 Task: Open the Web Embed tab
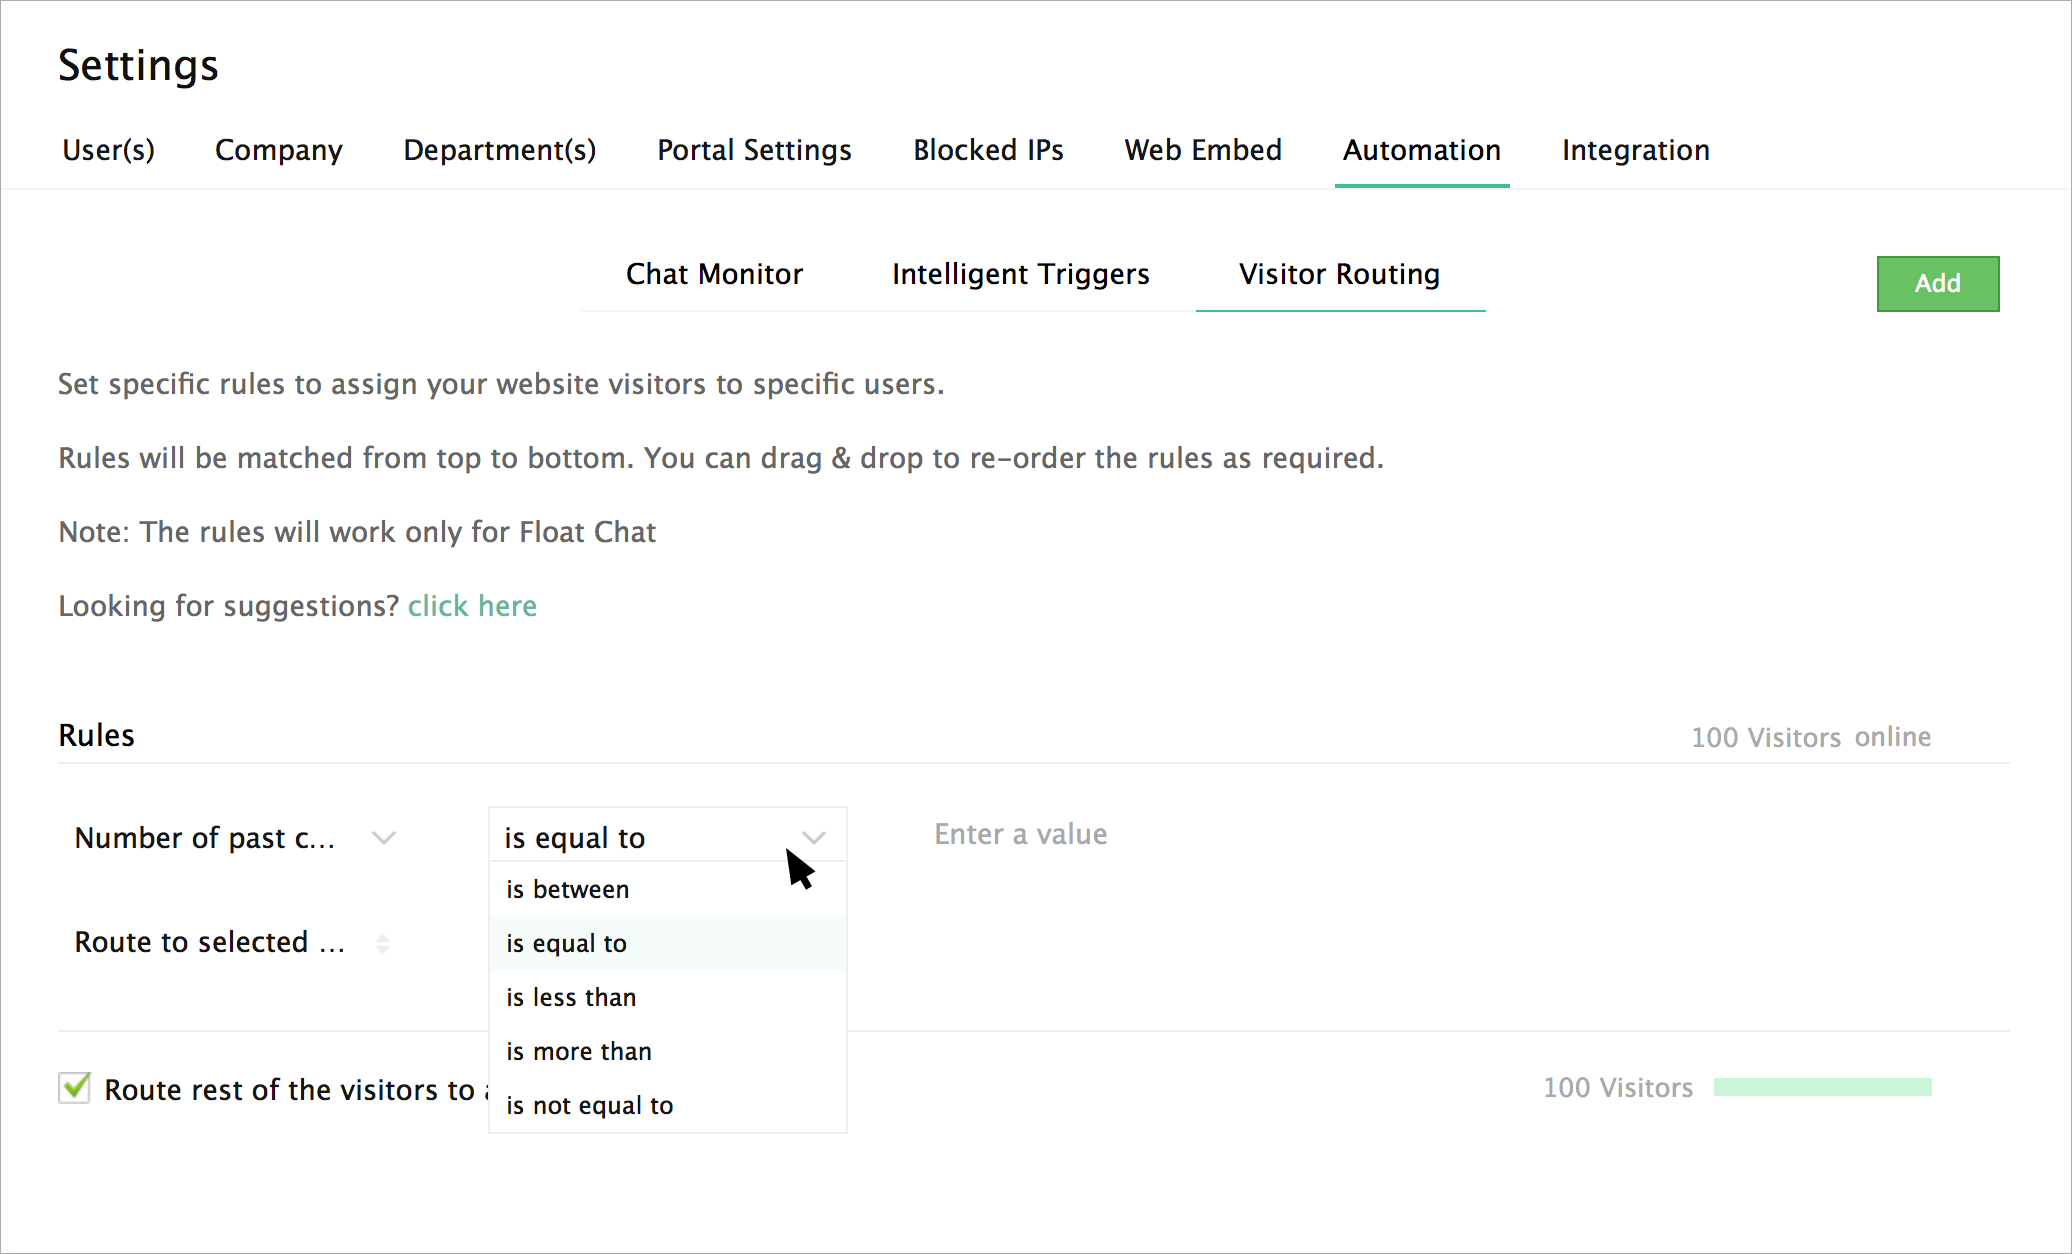point(1202,150)
